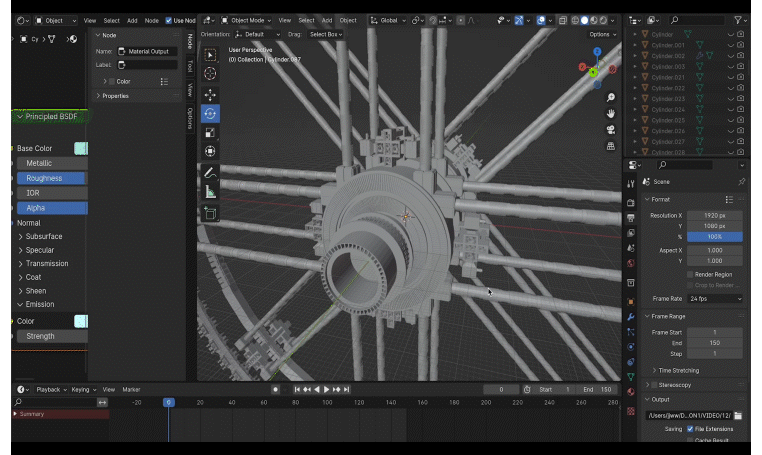This screenshot has width=762, height=455.
Task: Open the viewport Options popover
Action: pyautogui.click(x=603, y=35)
